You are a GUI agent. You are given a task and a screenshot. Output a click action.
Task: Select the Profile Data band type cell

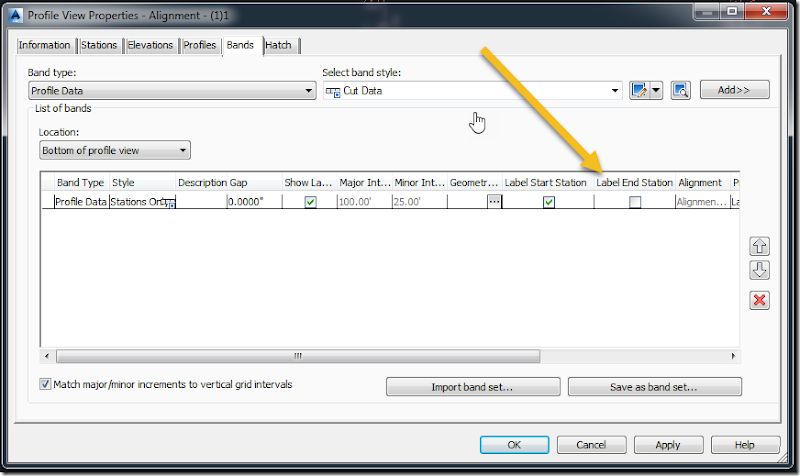point(81,202)
